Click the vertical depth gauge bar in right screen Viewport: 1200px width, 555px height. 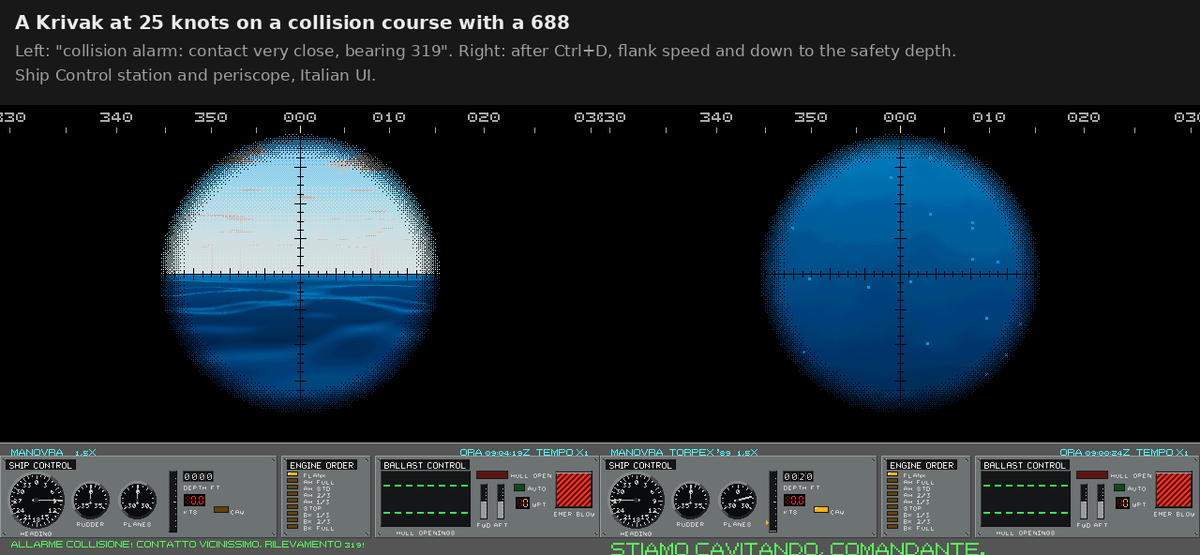click(x=773, y=501)
